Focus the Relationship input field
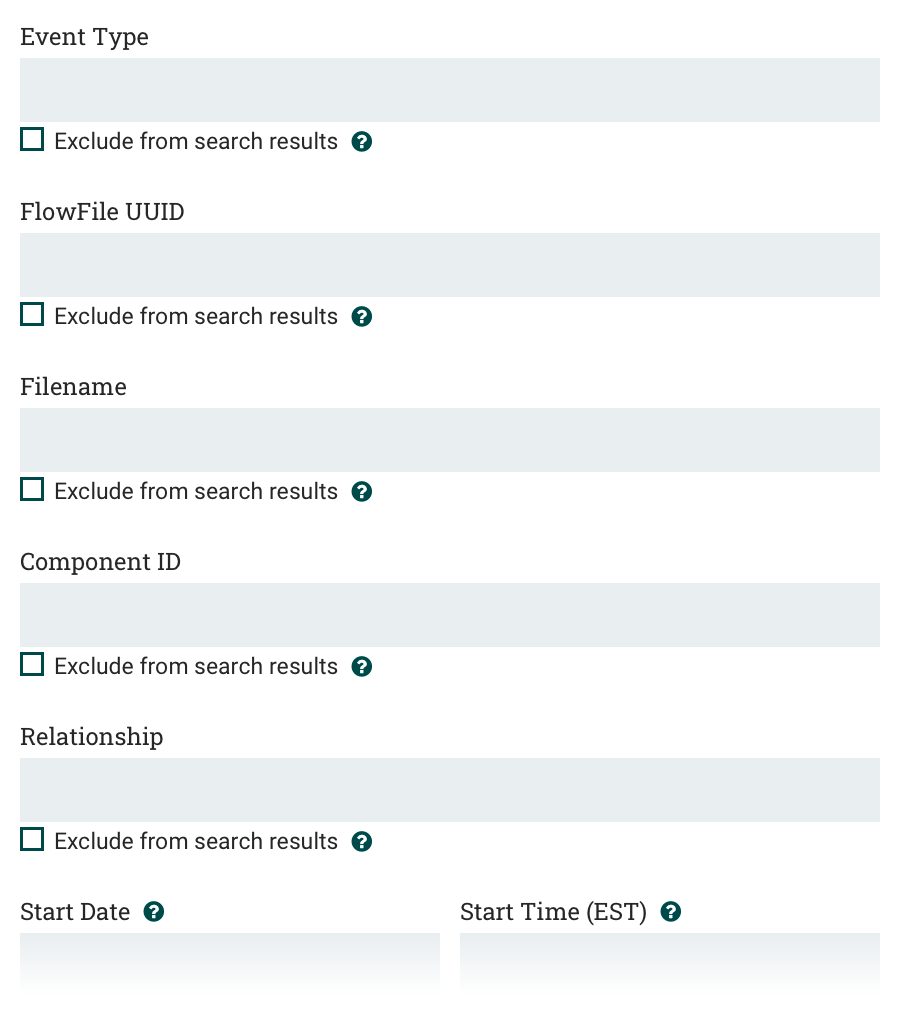900x1017 pixels. (x=450, y=789)
